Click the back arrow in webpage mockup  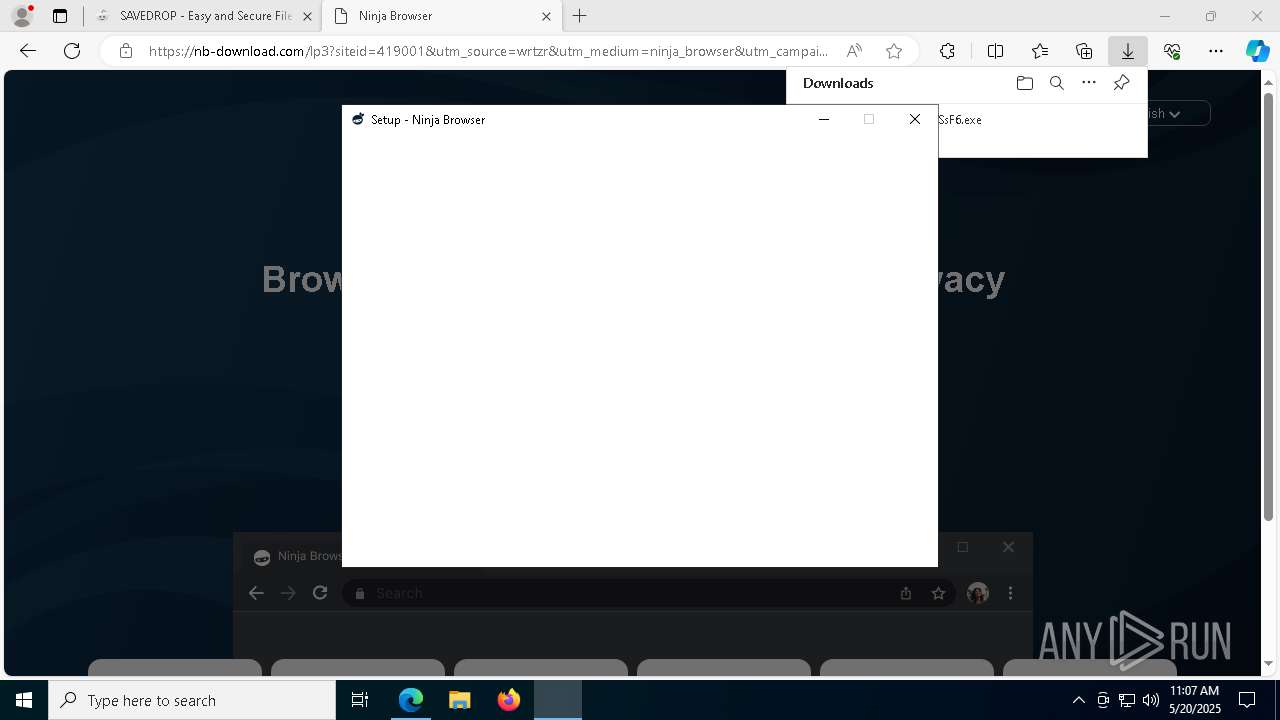tap(256, 593)
